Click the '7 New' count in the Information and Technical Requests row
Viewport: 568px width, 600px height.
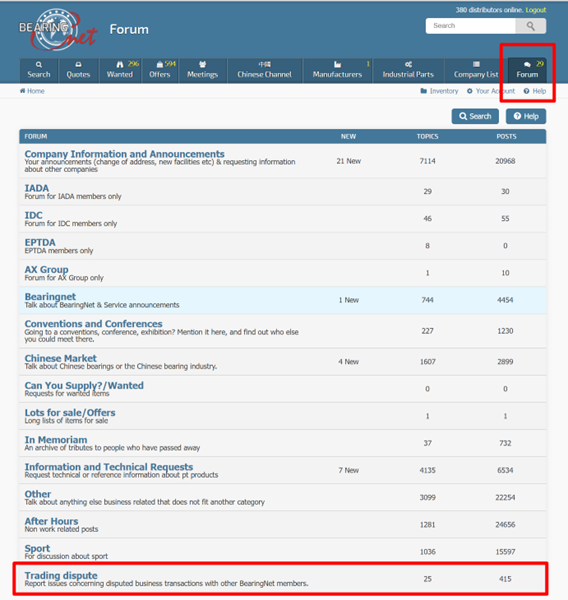[349, 471]
